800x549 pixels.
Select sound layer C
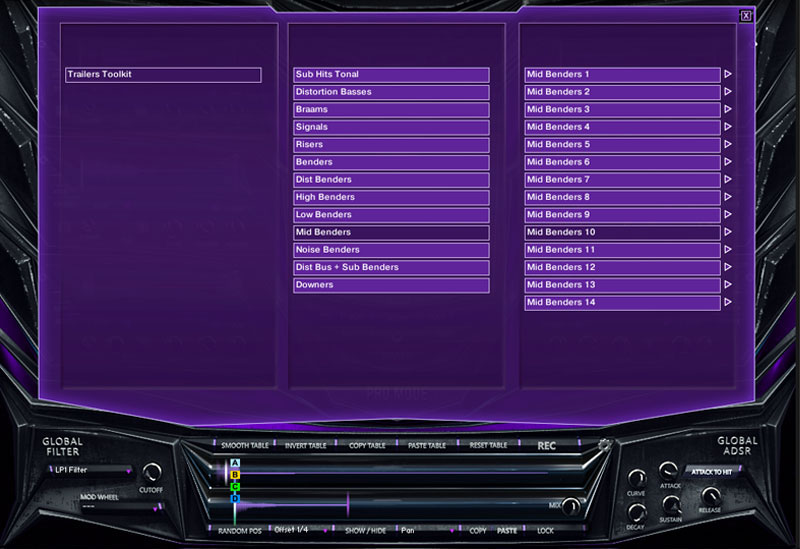click(235, 487)
